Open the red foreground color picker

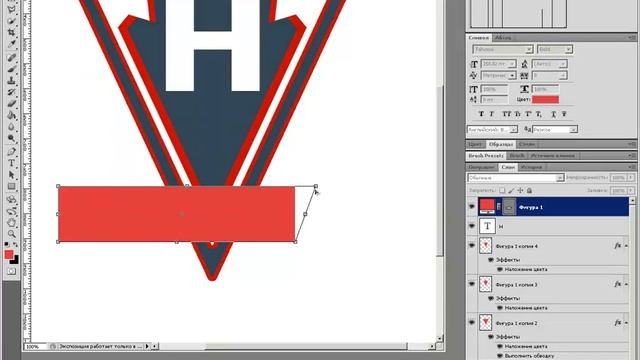click(8, 254)
